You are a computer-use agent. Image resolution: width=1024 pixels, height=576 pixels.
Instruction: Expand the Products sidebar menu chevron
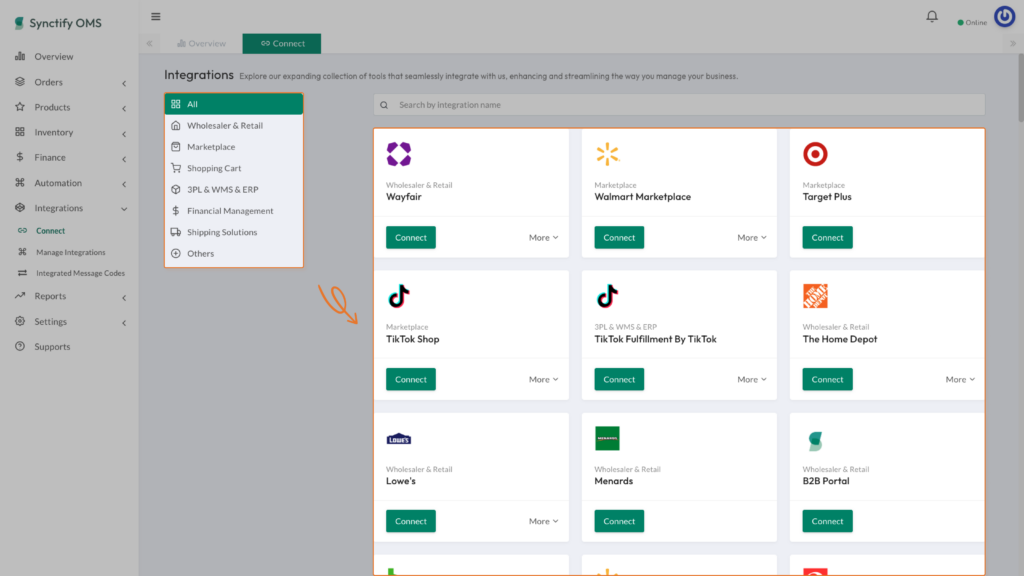[x=124, y=108]
